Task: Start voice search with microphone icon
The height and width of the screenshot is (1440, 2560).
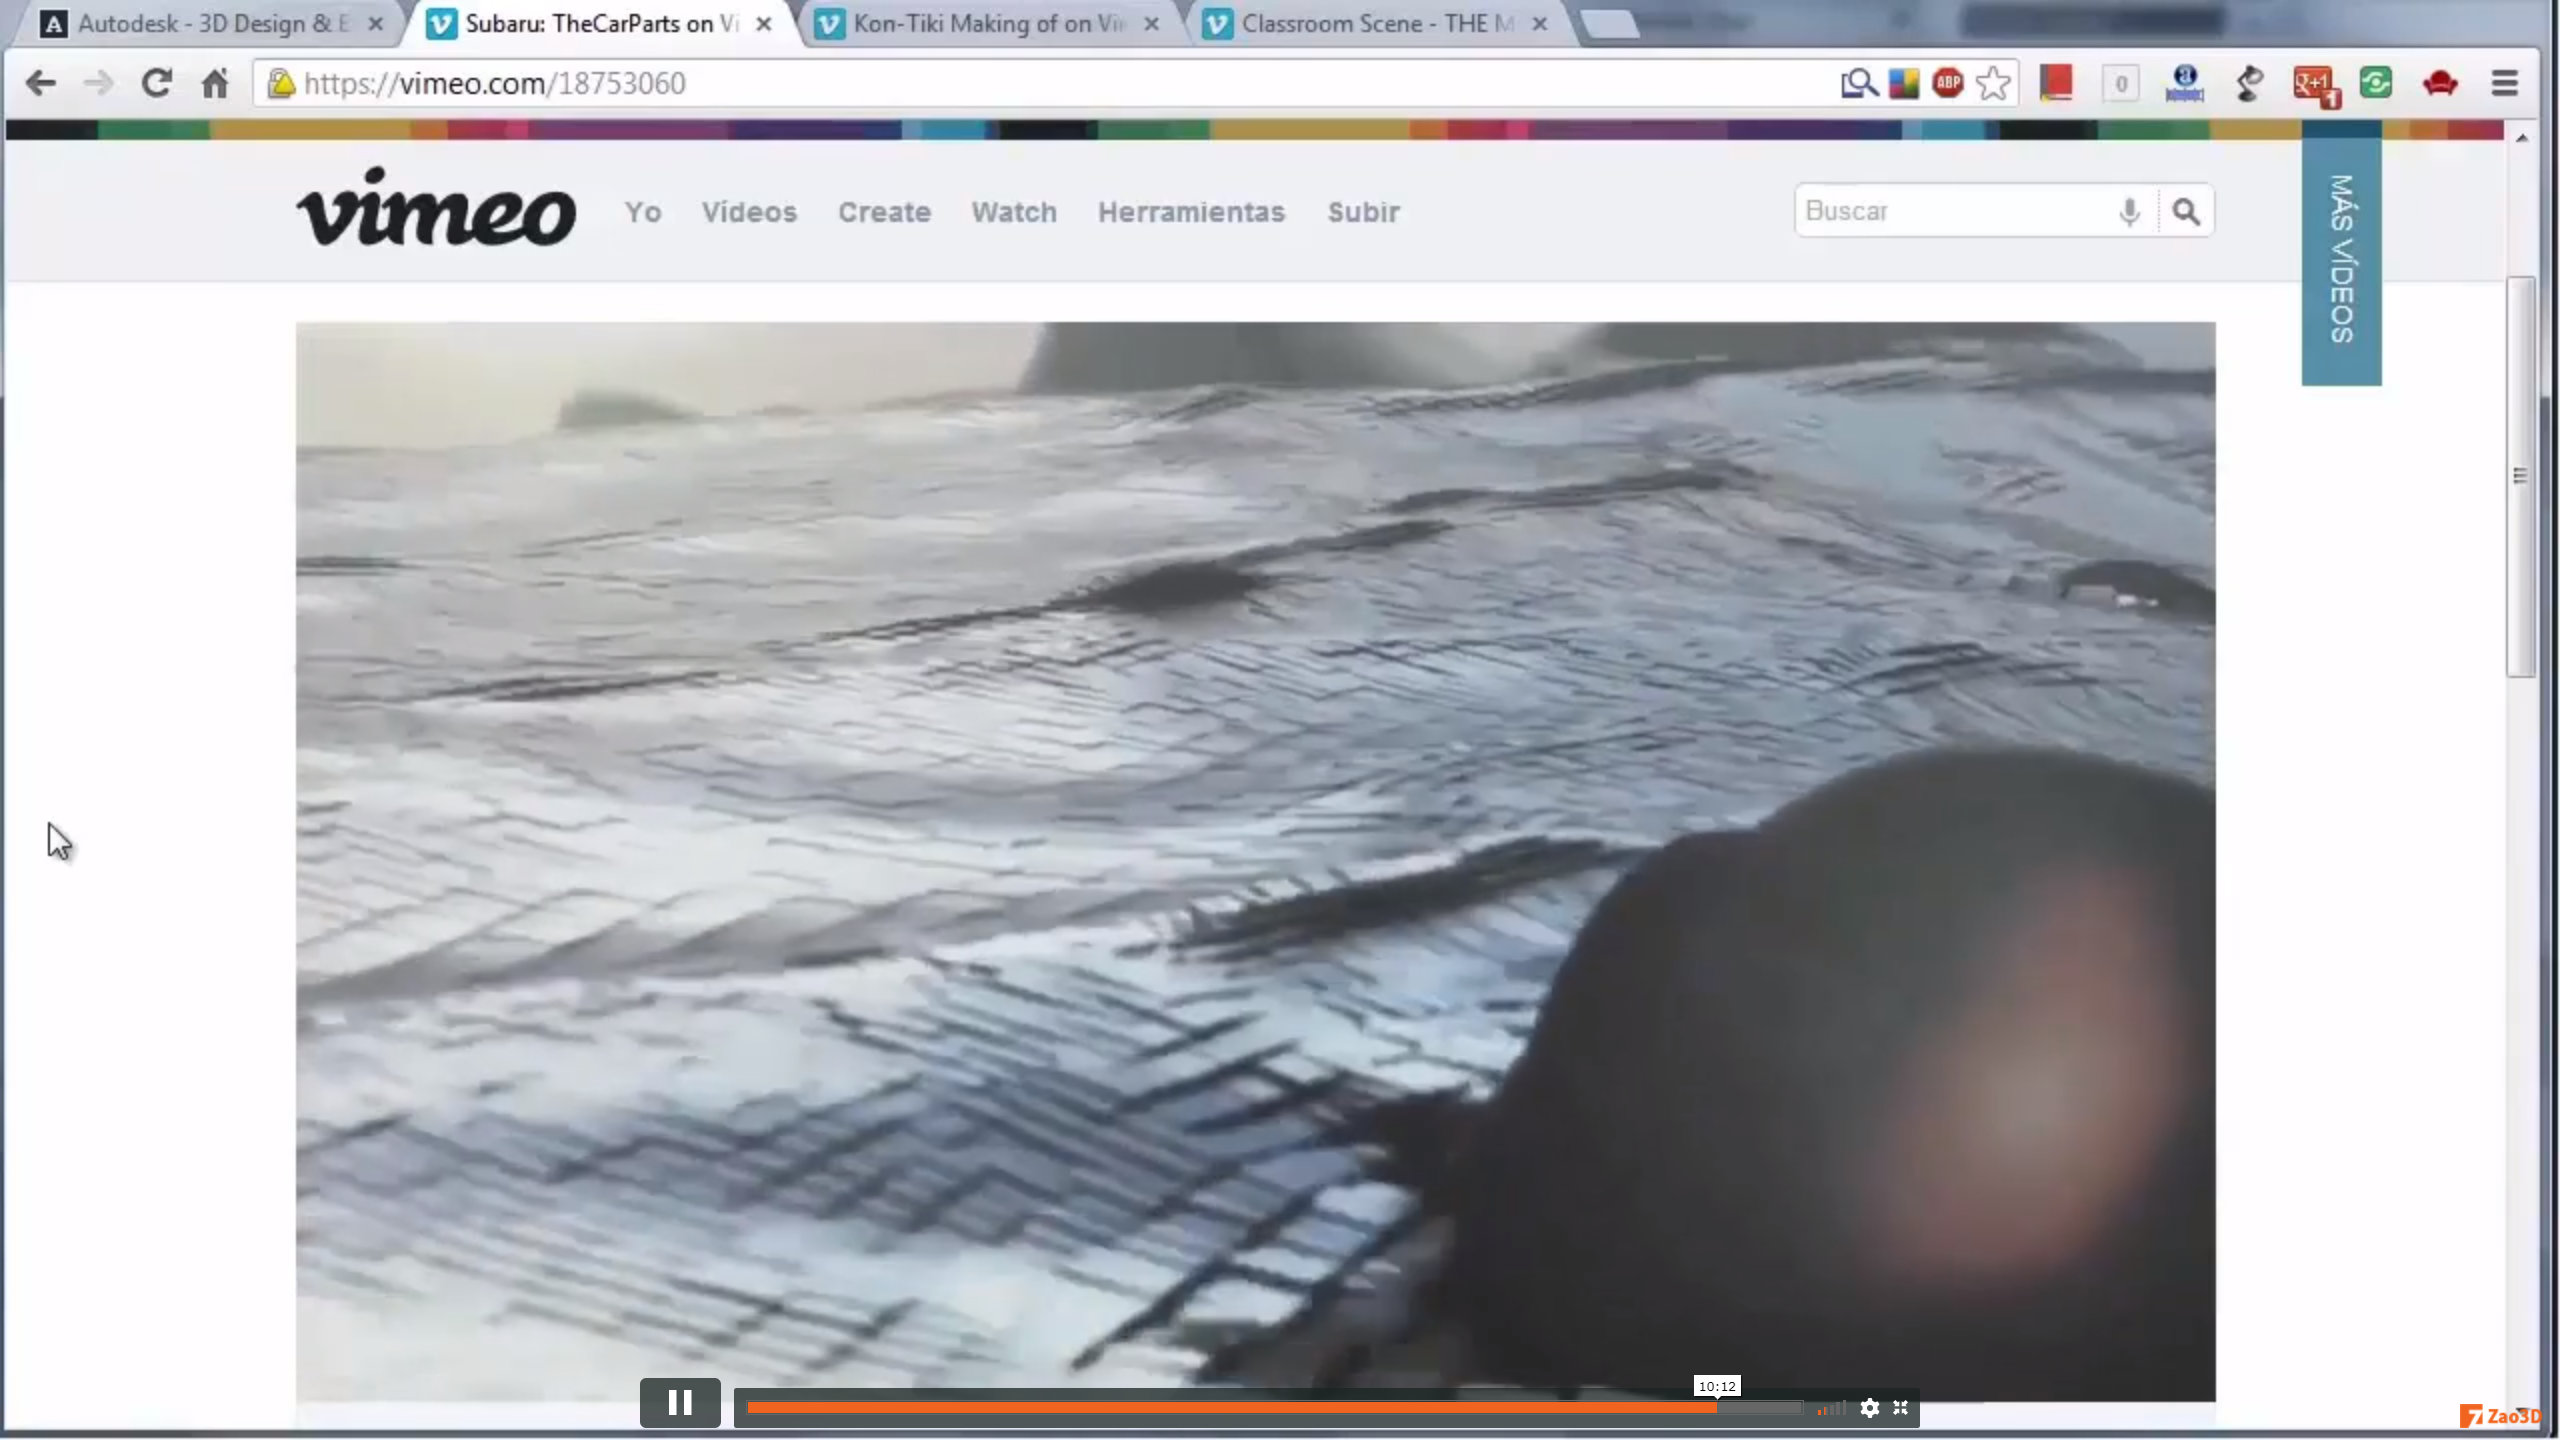Action: point(2130,211)
